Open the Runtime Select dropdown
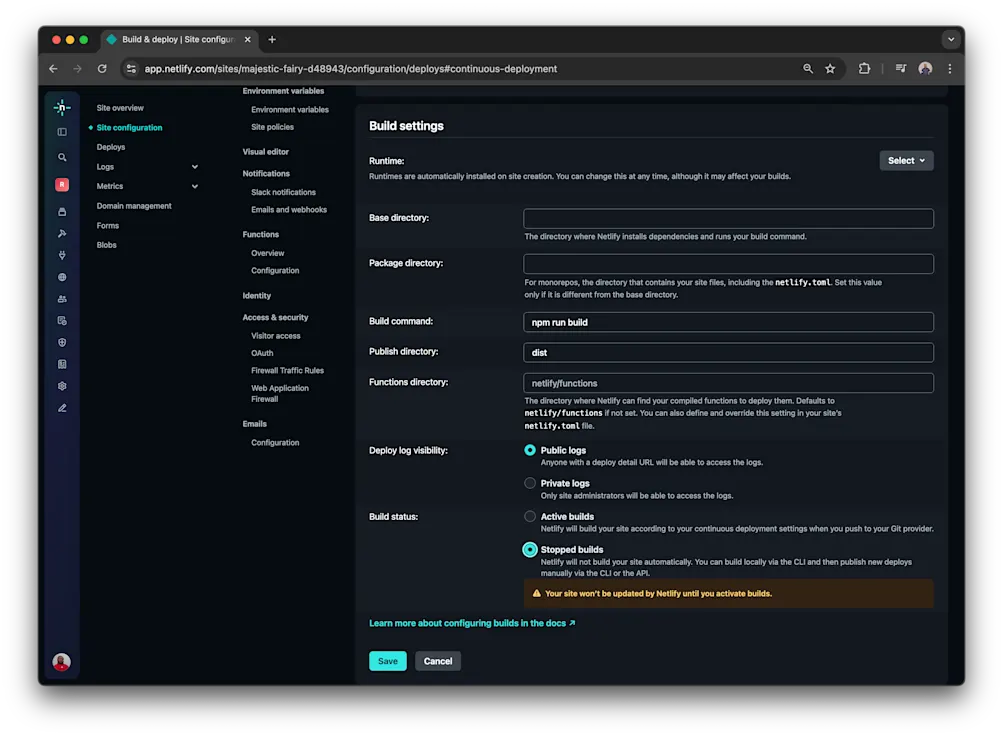1003x736 pixels. click(905, 159)
